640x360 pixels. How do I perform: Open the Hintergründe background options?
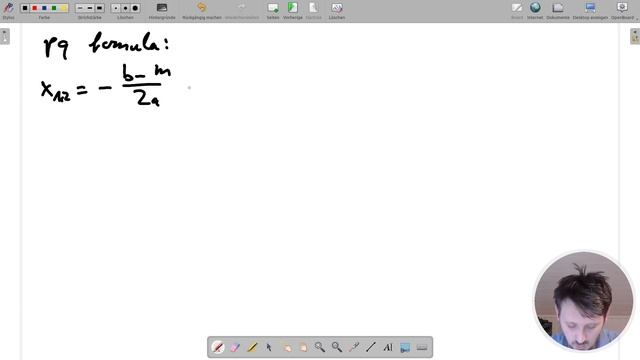(x=162, y=10)
